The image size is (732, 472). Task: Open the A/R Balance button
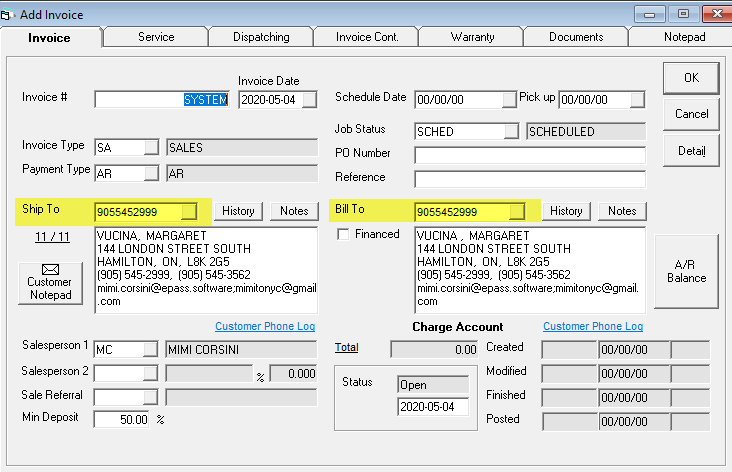686,271
